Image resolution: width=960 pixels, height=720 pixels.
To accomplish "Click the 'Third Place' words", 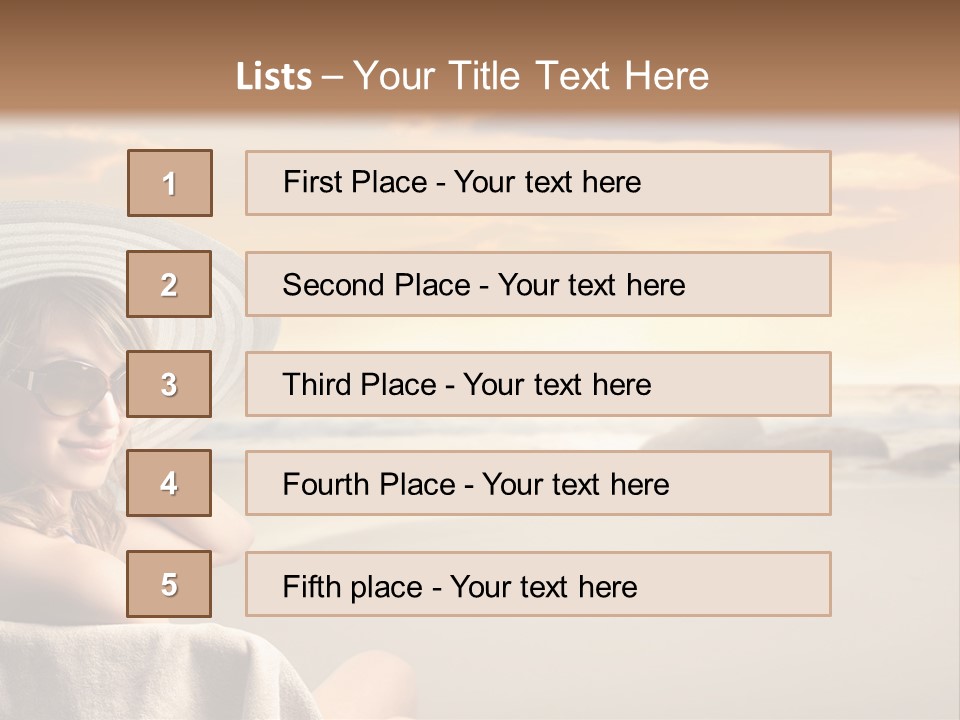I will tap(359, 384).
